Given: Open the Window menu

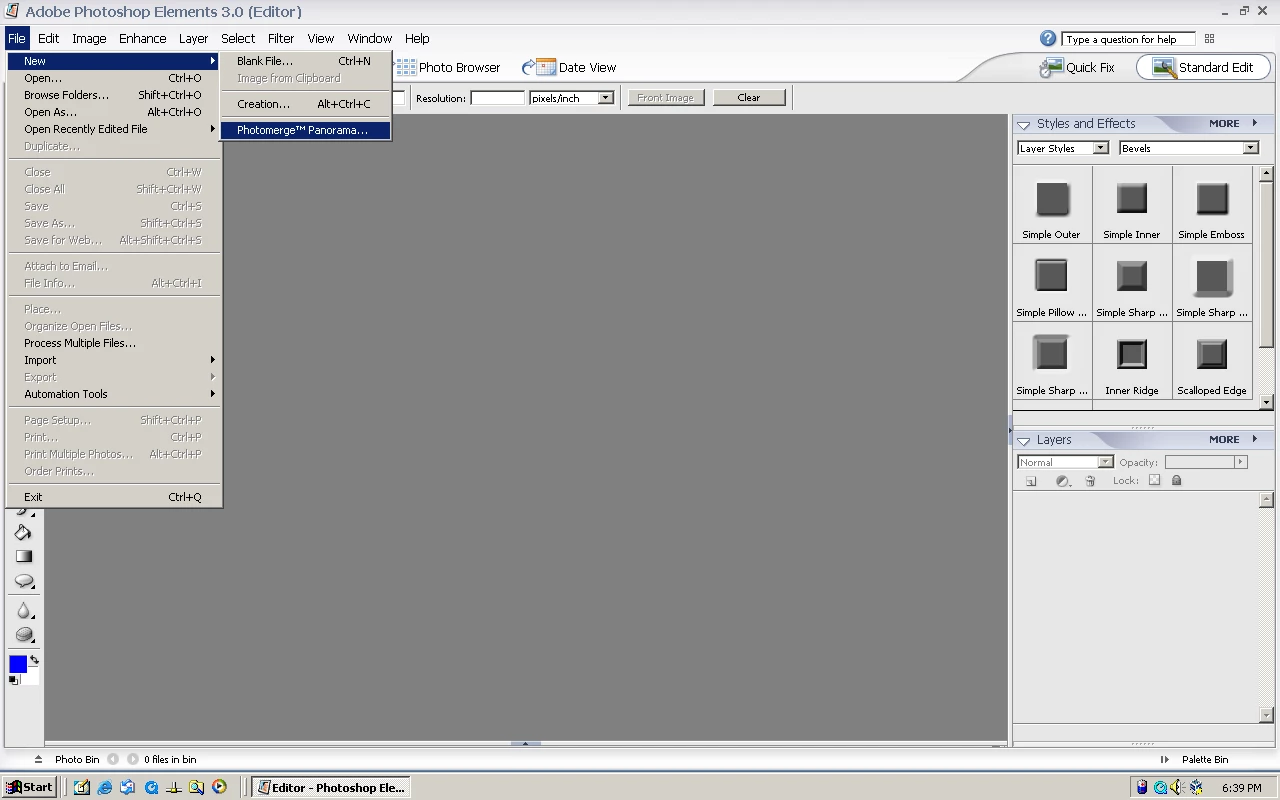Looking at the screenshot, I should [369, 38].
